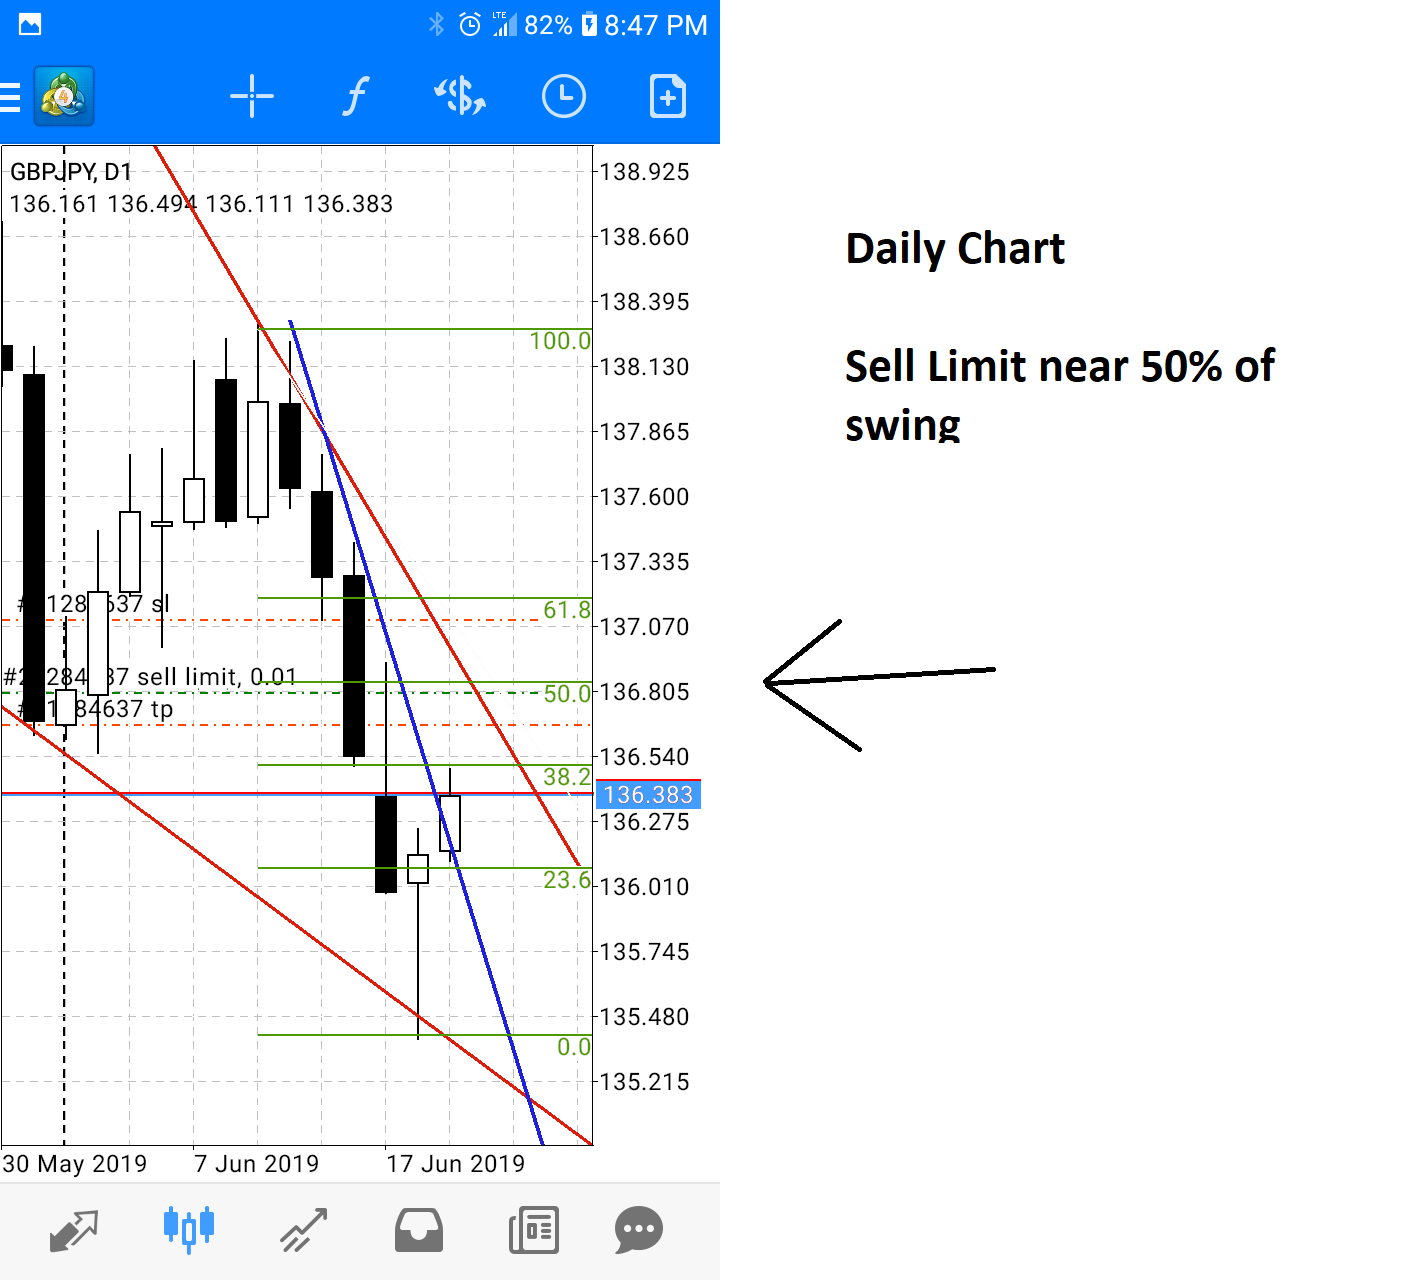Viewport: 1412px width, 1280px height.
Task: Tap the Fibonacci 50.0 level label
Action: 567,693
